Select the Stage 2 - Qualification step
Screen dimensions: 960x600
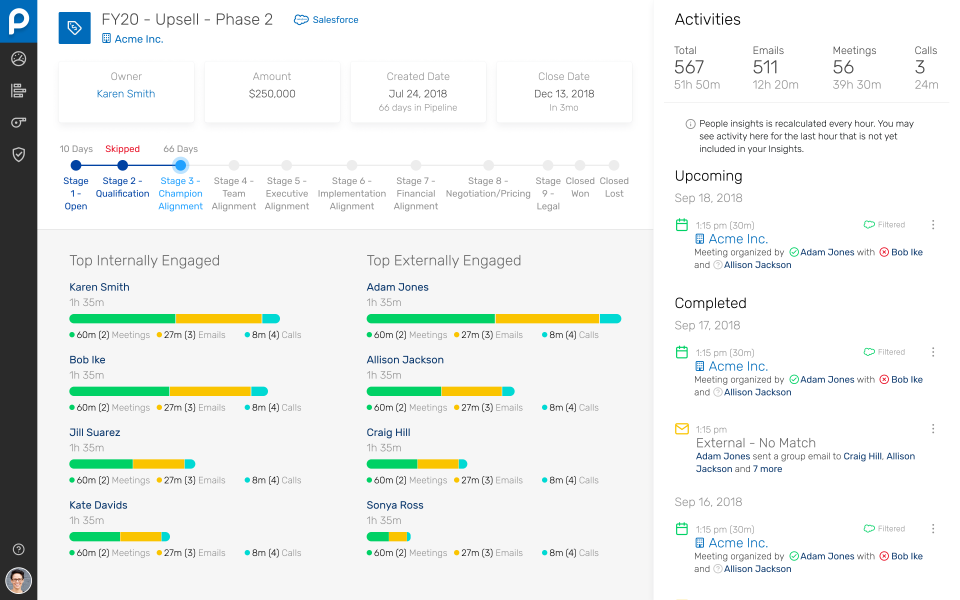click(122, 166)
